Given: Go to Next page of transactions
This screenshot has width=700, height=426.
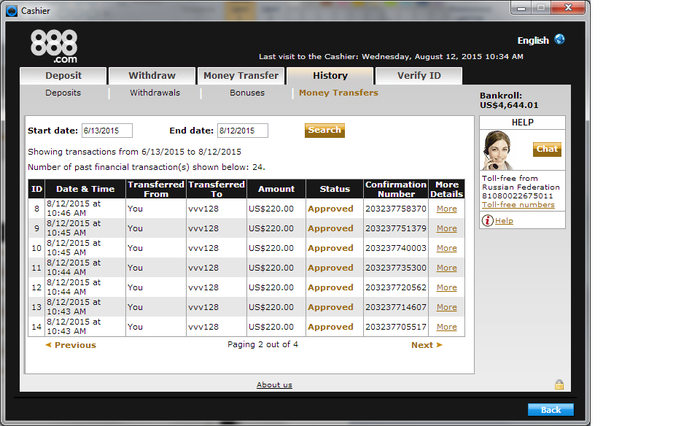Looking at the screenshot, I should pos(426,345).
